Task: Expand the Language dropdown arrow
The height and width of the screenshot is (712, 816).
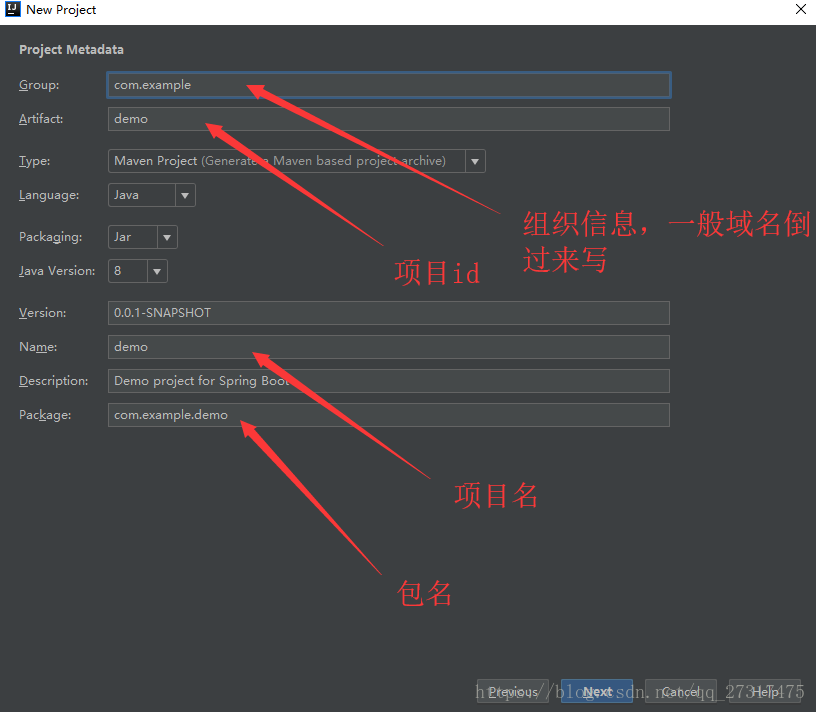Action: click(x=185, y=195)
